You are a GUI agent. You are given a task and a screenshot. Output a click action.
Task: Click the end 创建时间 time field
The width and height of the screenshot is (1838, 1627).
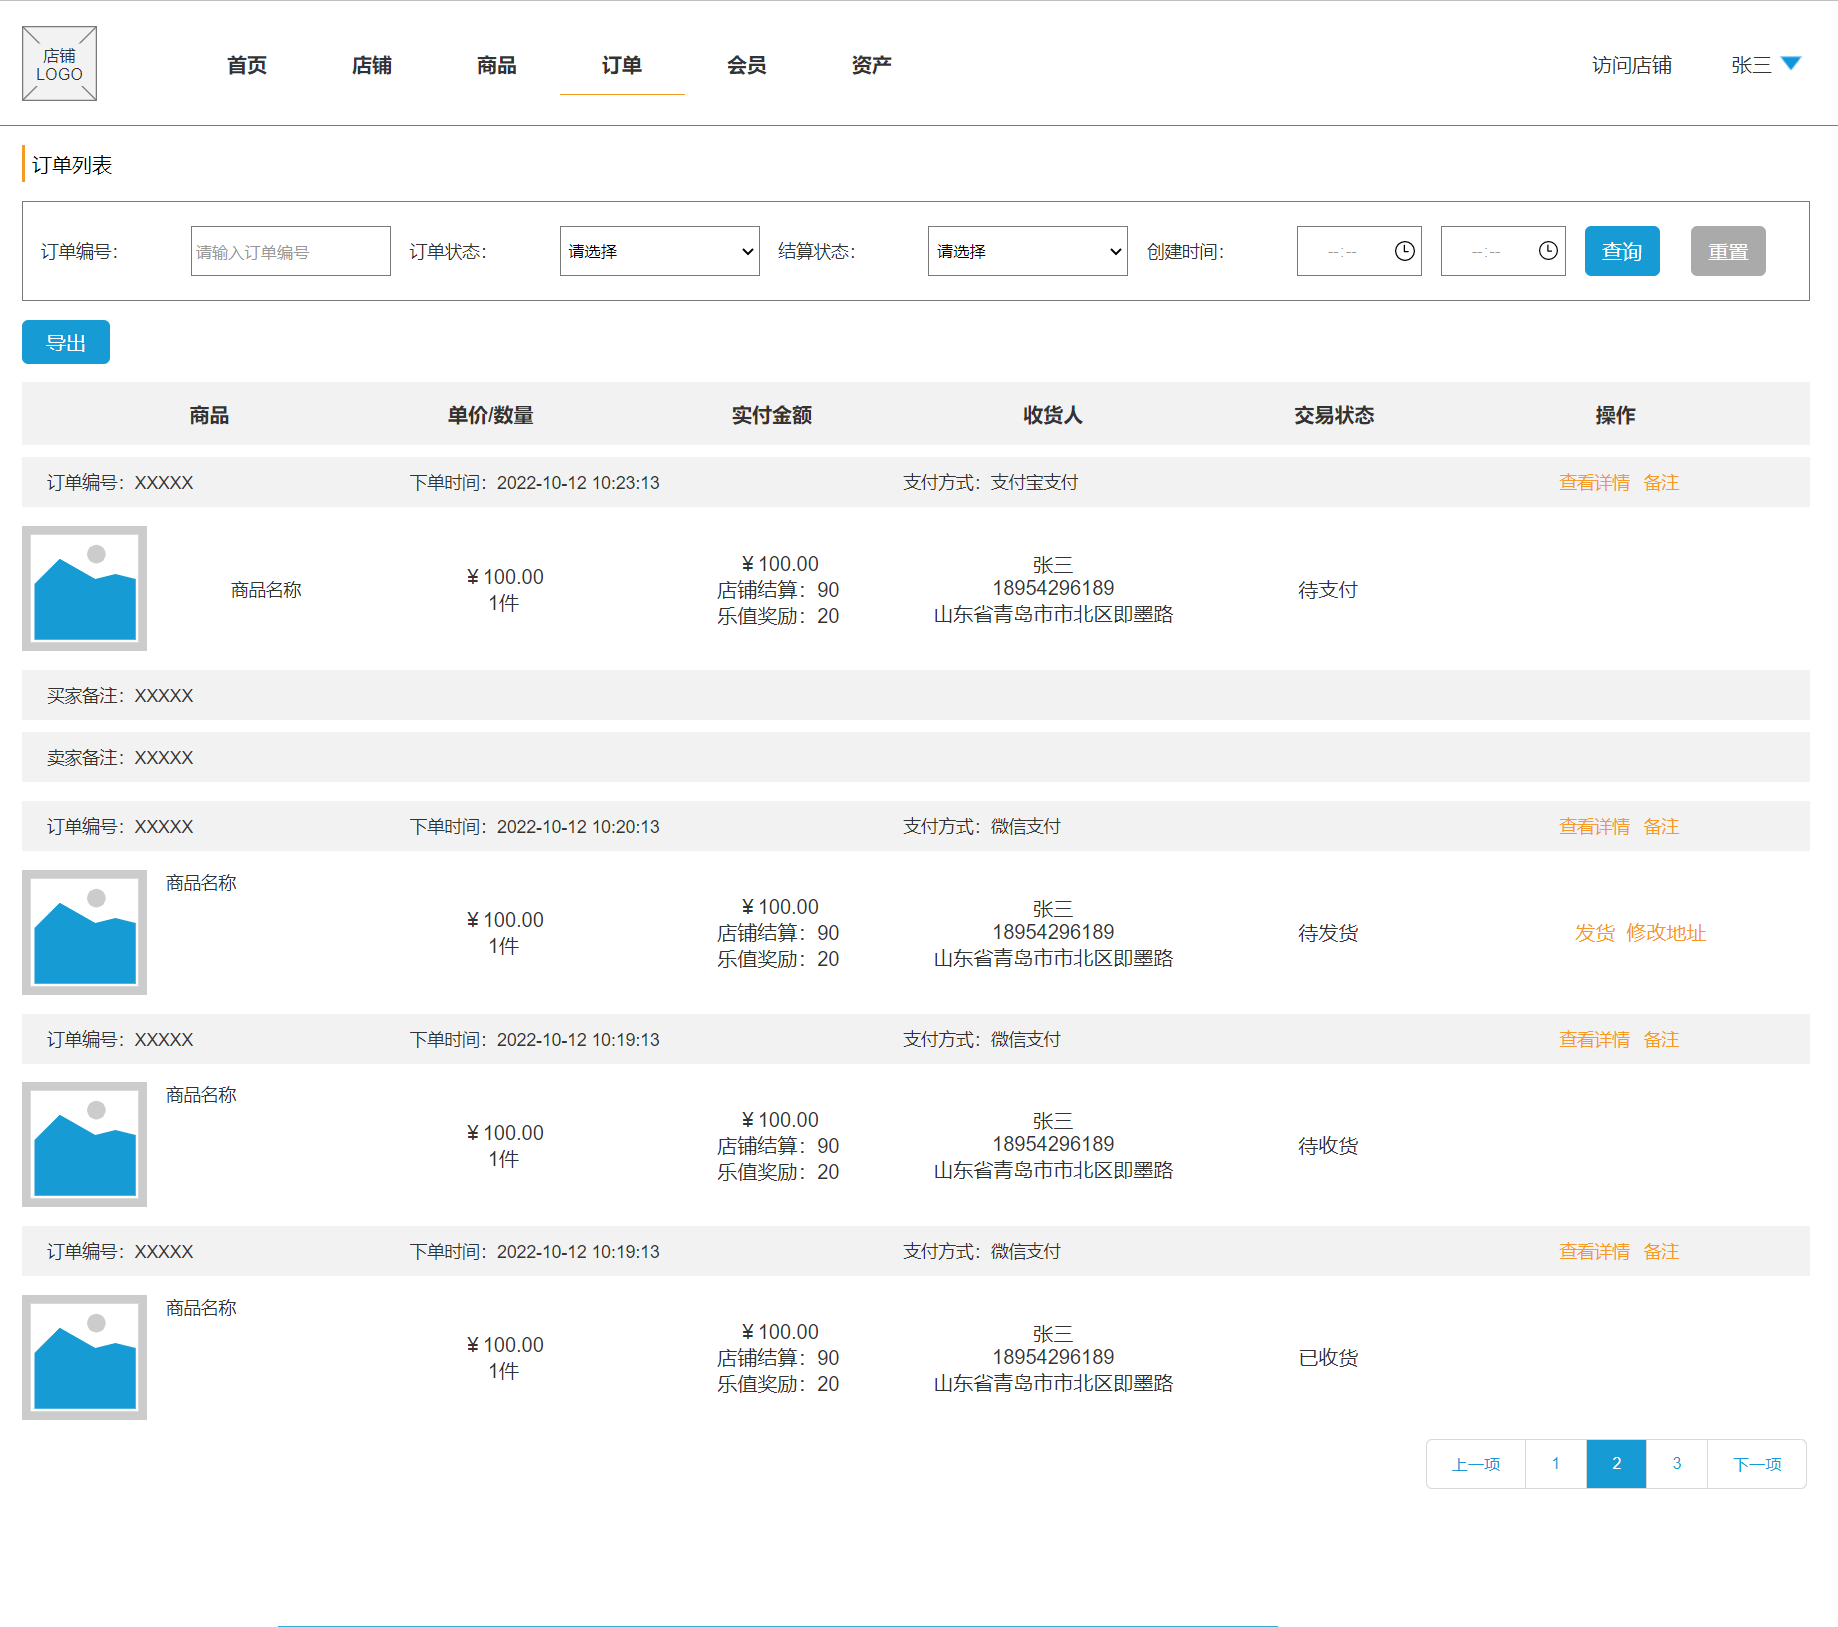tap(1503, 251)
